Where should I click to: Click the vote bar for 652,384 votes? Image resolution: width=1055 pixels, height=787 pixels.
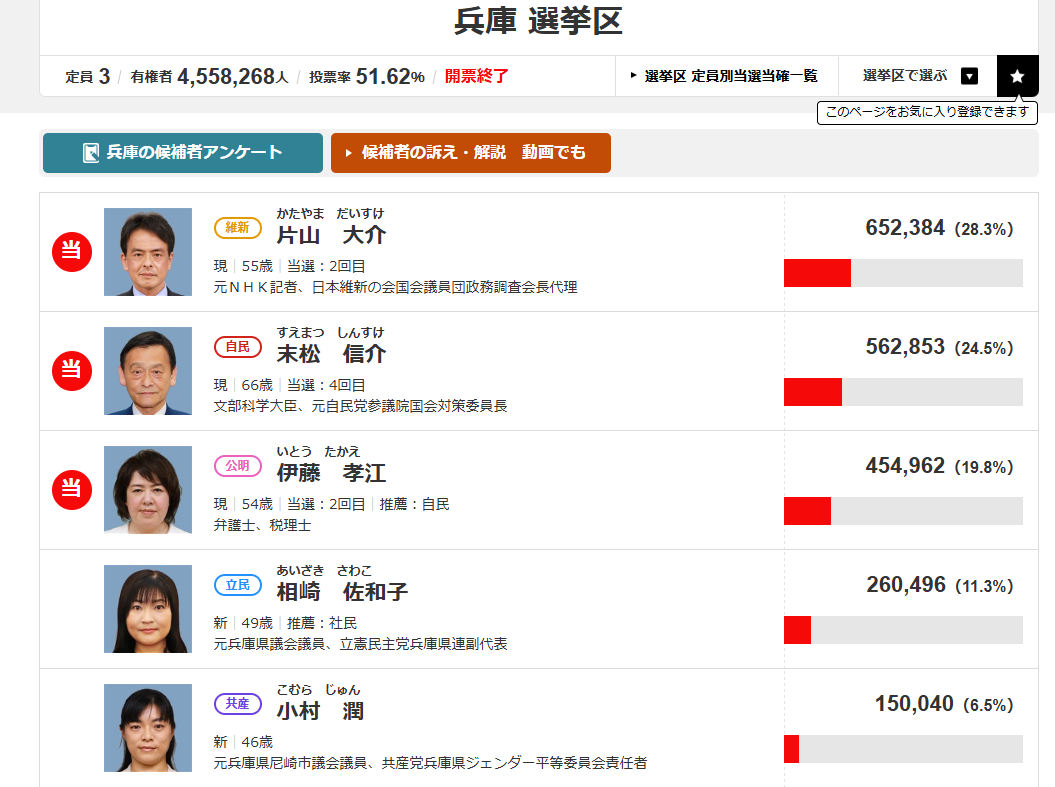[904, 273]
